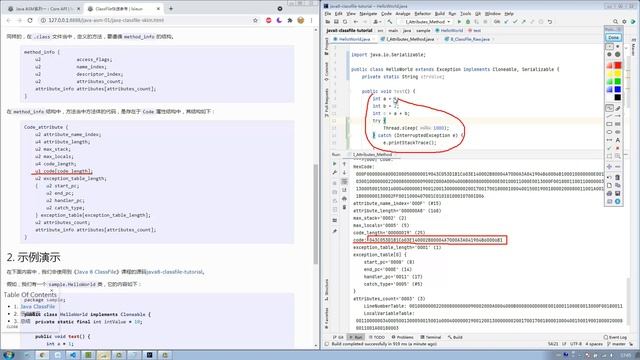Select the filled ellipse tool
Image resolution: width=640 pixels, height=360 pixels.
click(618, 132)
